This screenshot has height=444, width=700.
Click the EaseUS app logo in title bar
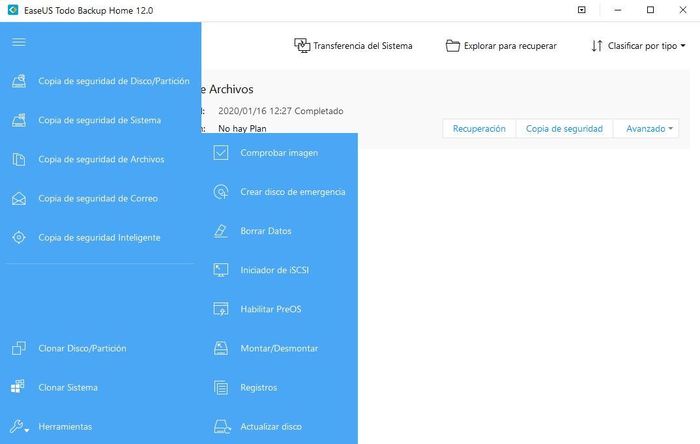click(13, 10)
